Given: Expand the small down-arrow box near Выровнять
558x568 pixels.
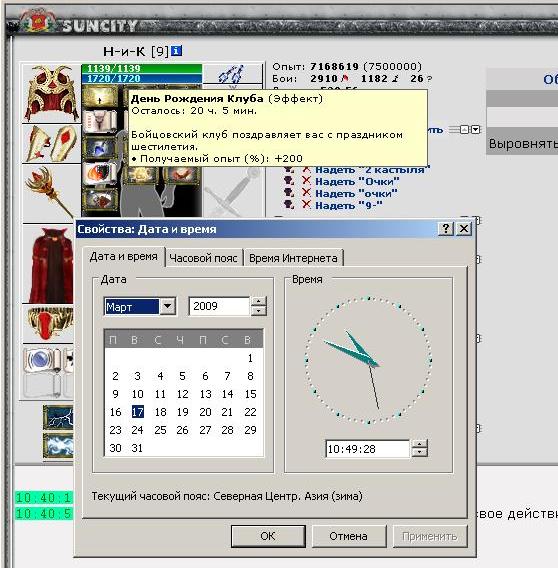Looking at the screenshot, I should tap(476, 130).
